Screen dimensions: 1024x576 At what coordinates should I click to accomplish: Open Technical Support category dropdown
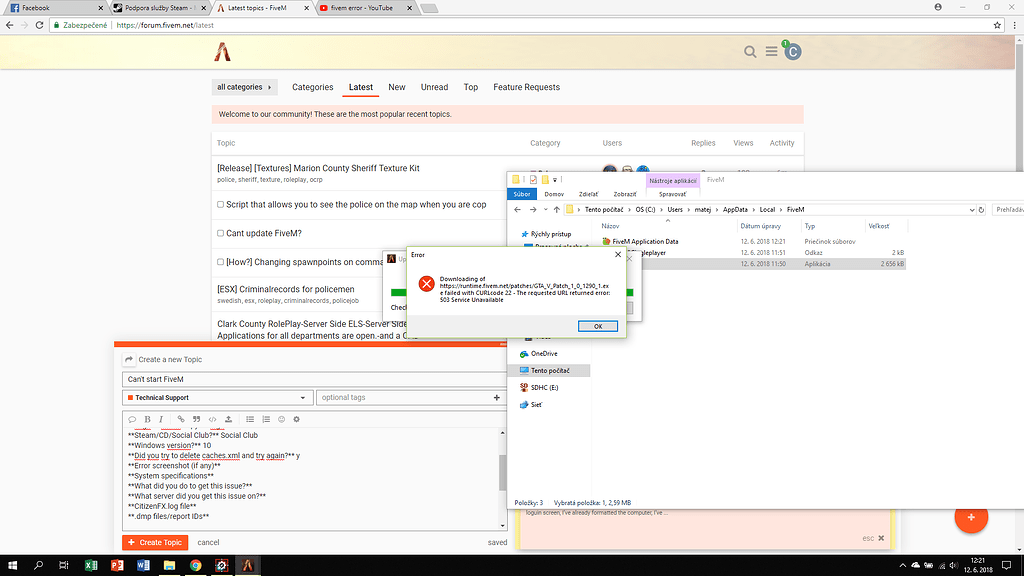click(217, 398)
